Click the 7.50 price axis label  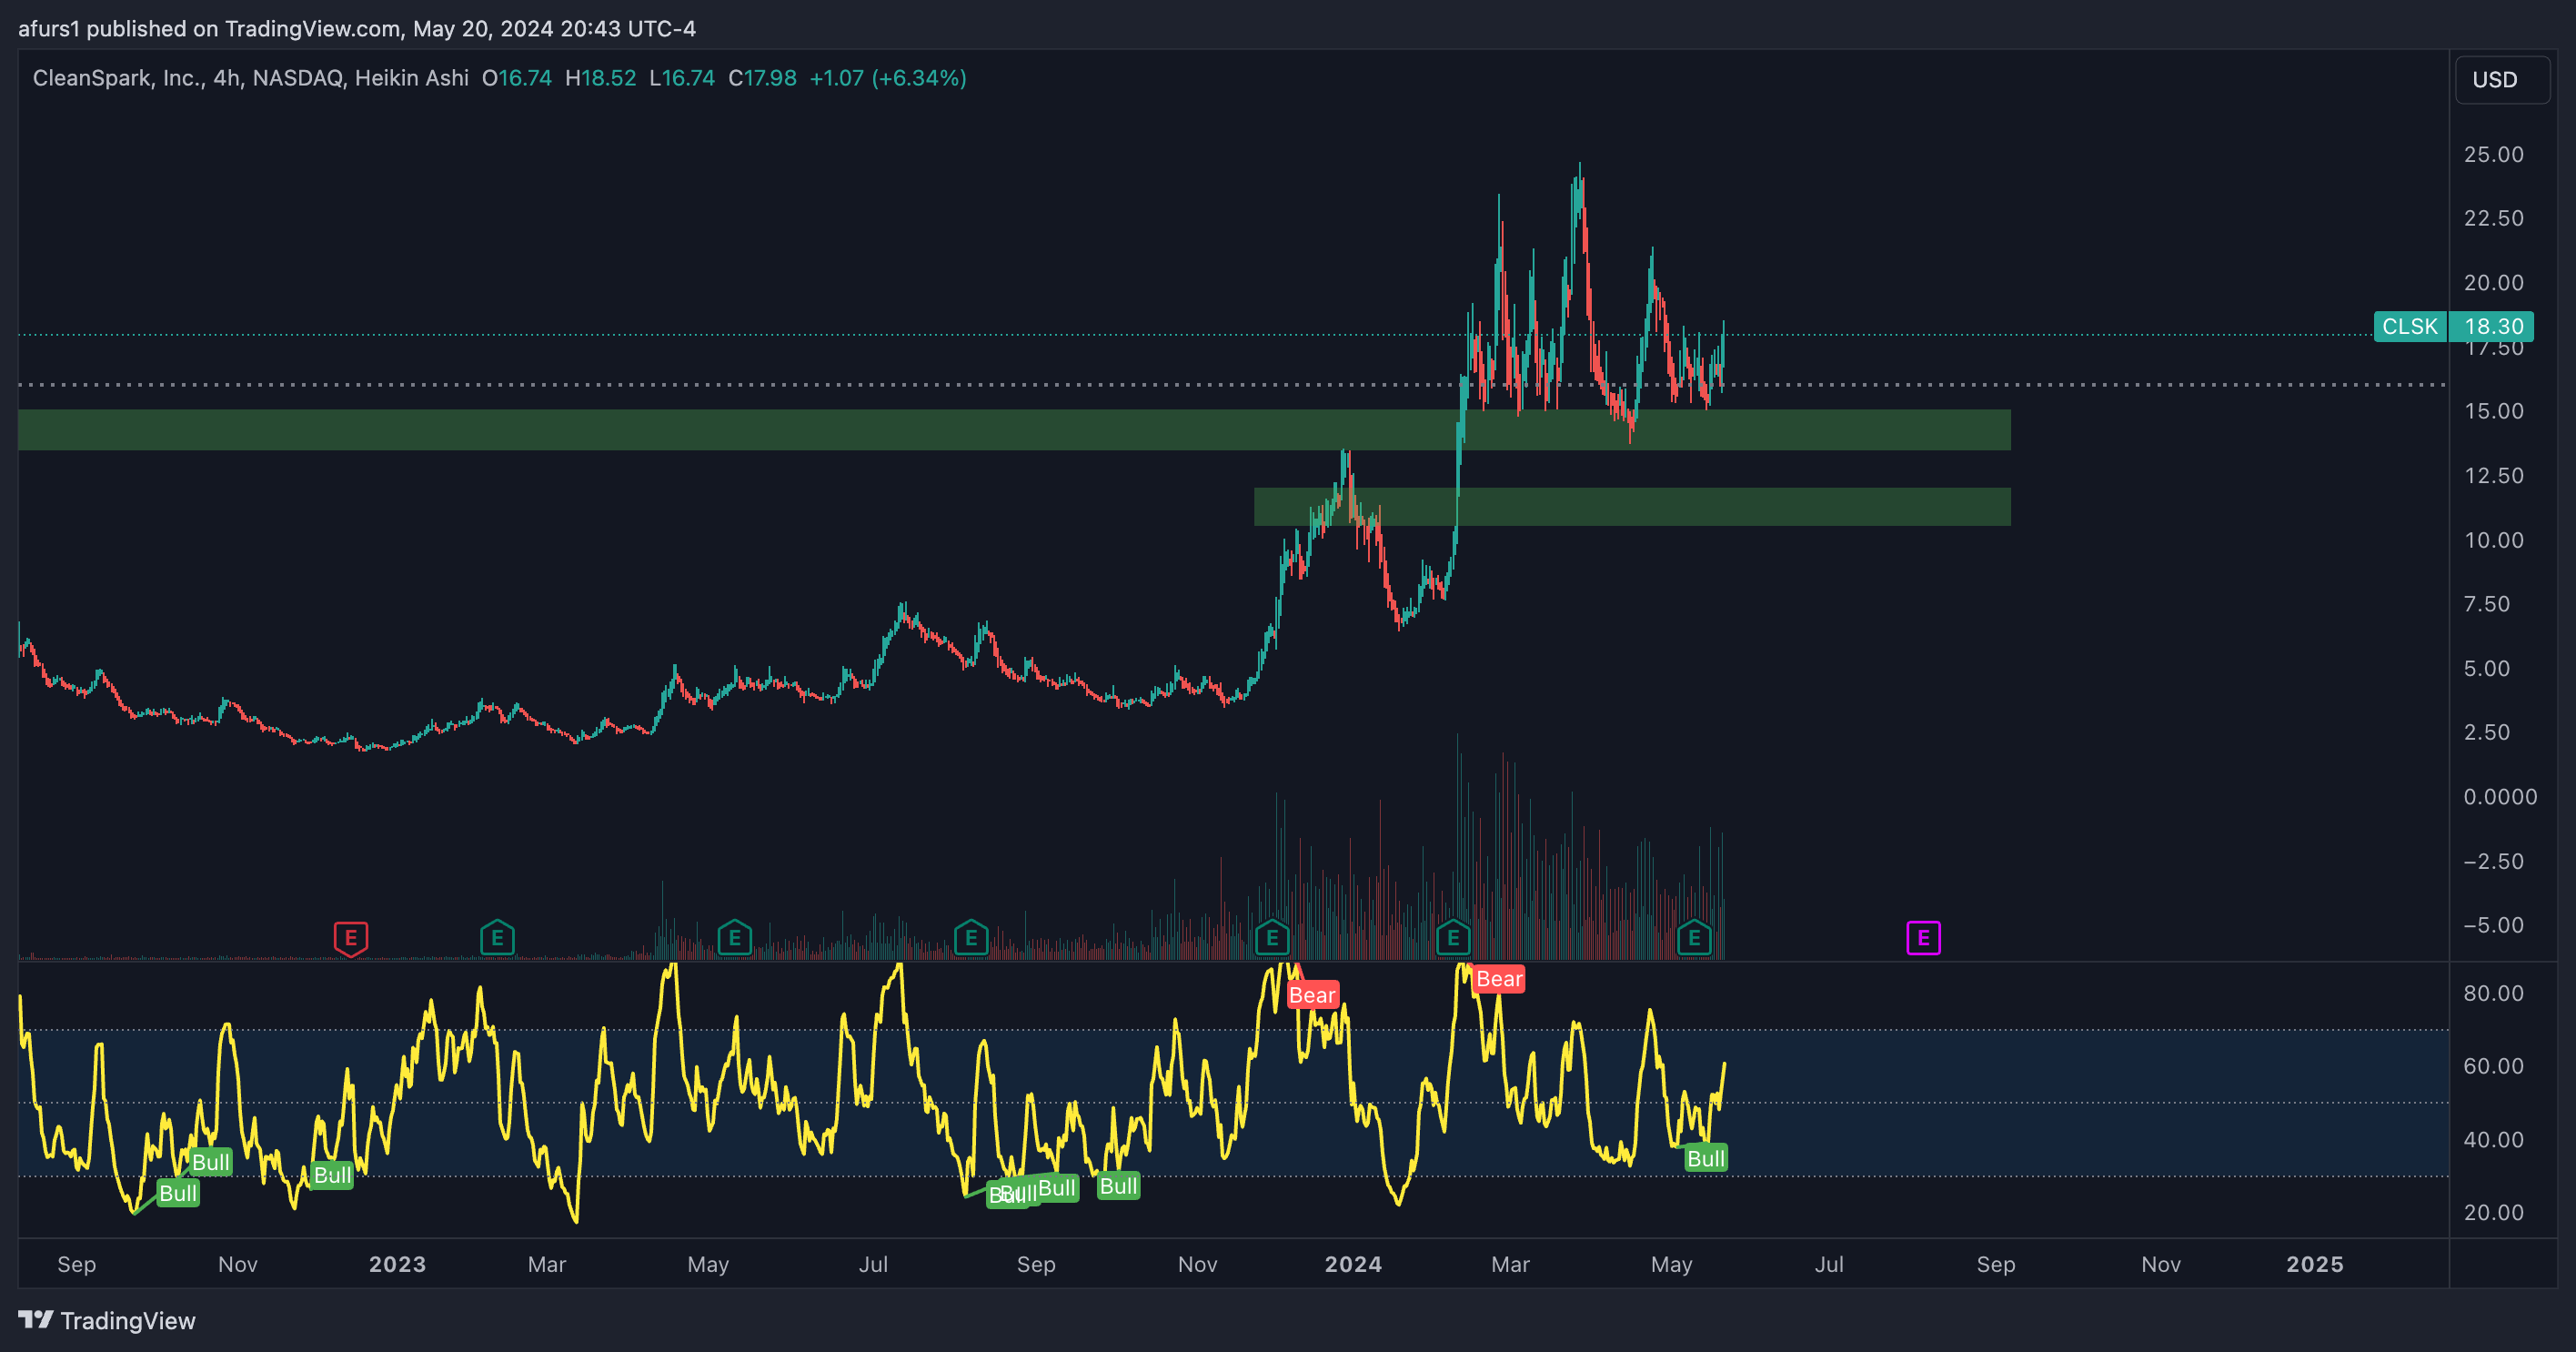[x=2486, y=604]
